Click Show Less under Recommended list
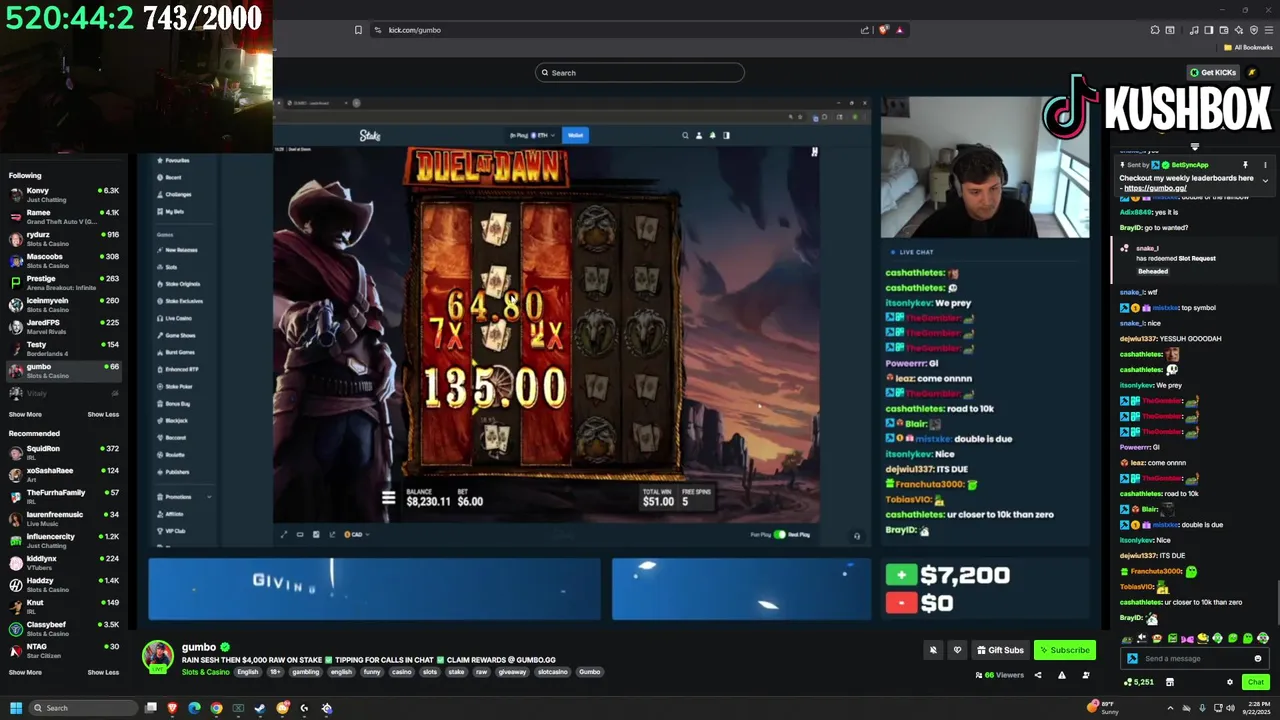1280x720 pixels. pos(103,672)
